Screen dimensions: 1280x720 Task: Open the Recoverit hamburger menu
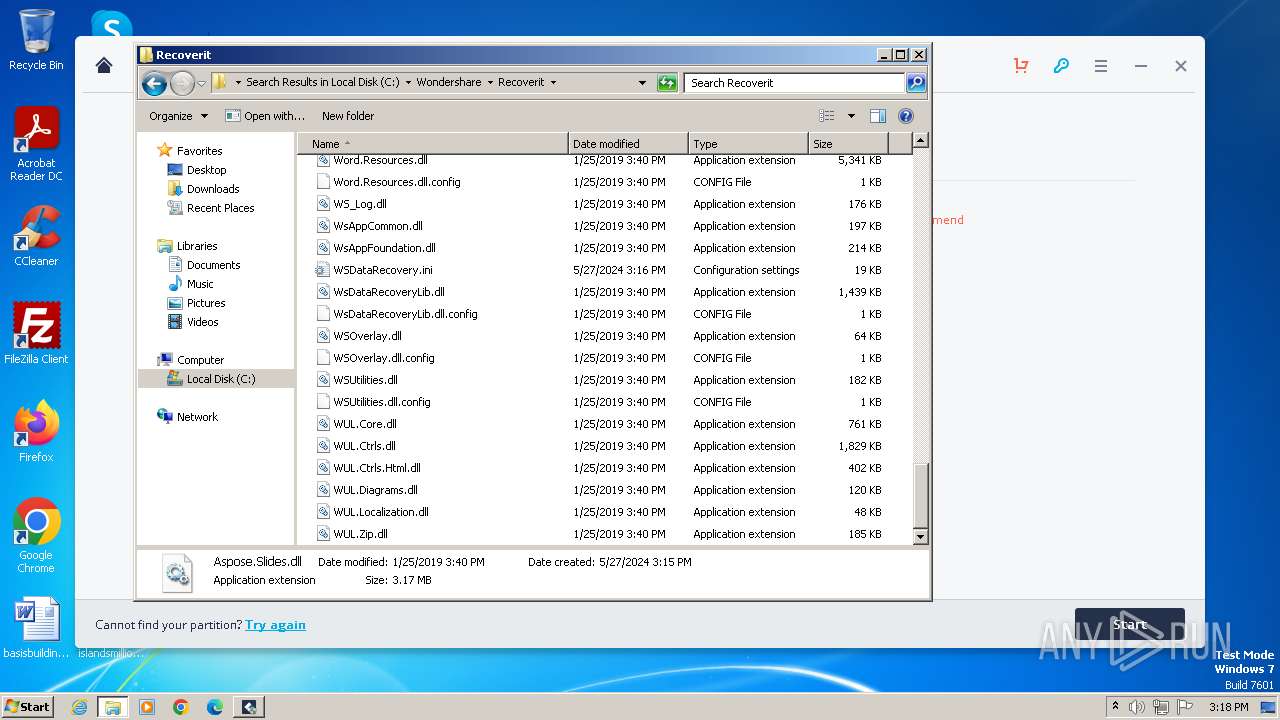1101,66
